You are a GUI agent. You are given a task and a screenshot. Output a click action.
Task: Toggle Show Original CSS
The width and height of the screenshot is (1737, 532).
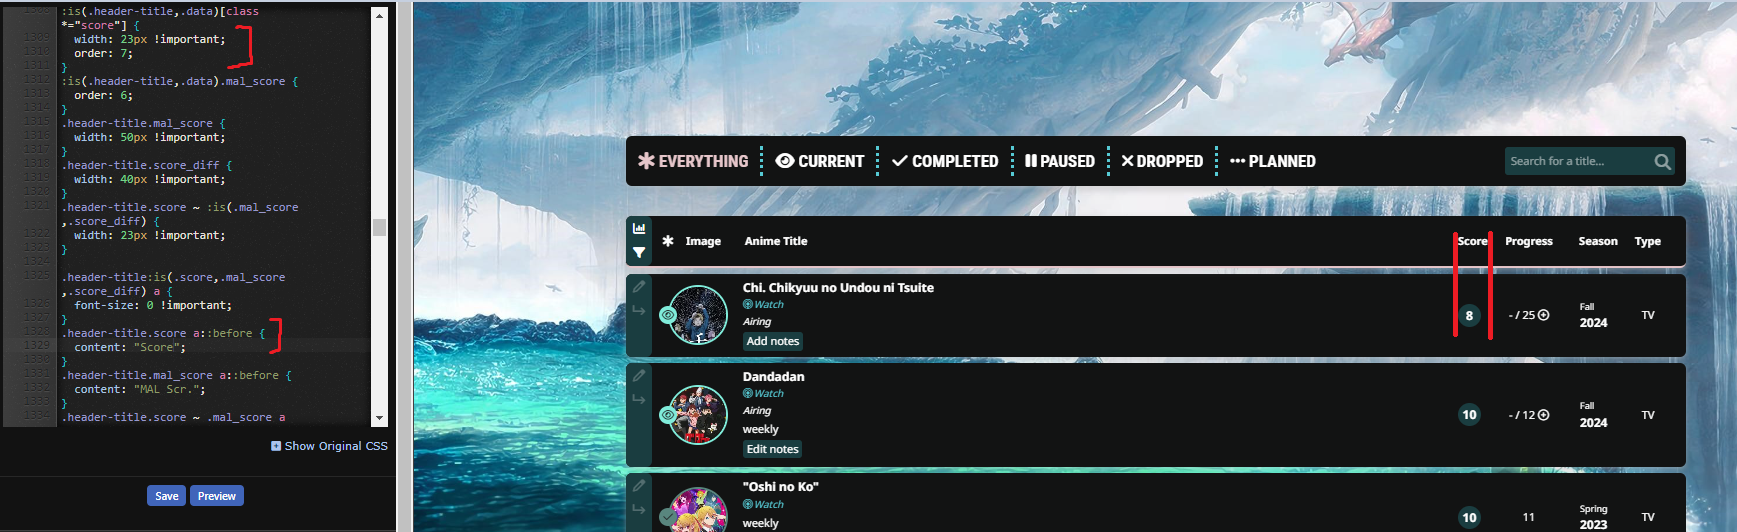[329, 446]
